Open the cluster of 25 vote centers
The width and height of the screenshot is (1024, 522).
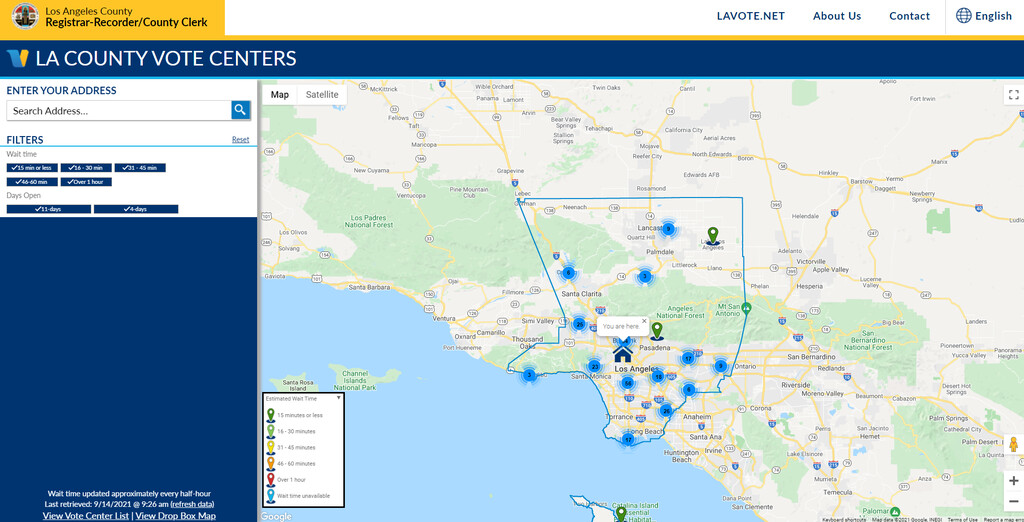tap(579, 323)
